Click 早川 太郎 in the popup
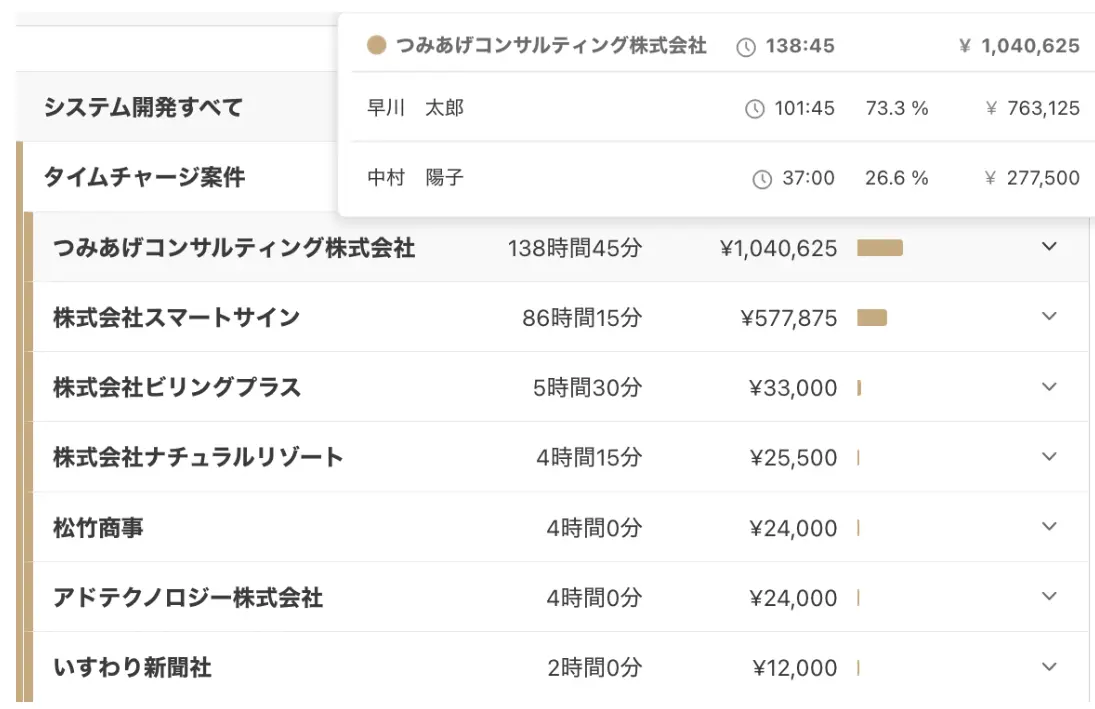 tap(416, 108)
